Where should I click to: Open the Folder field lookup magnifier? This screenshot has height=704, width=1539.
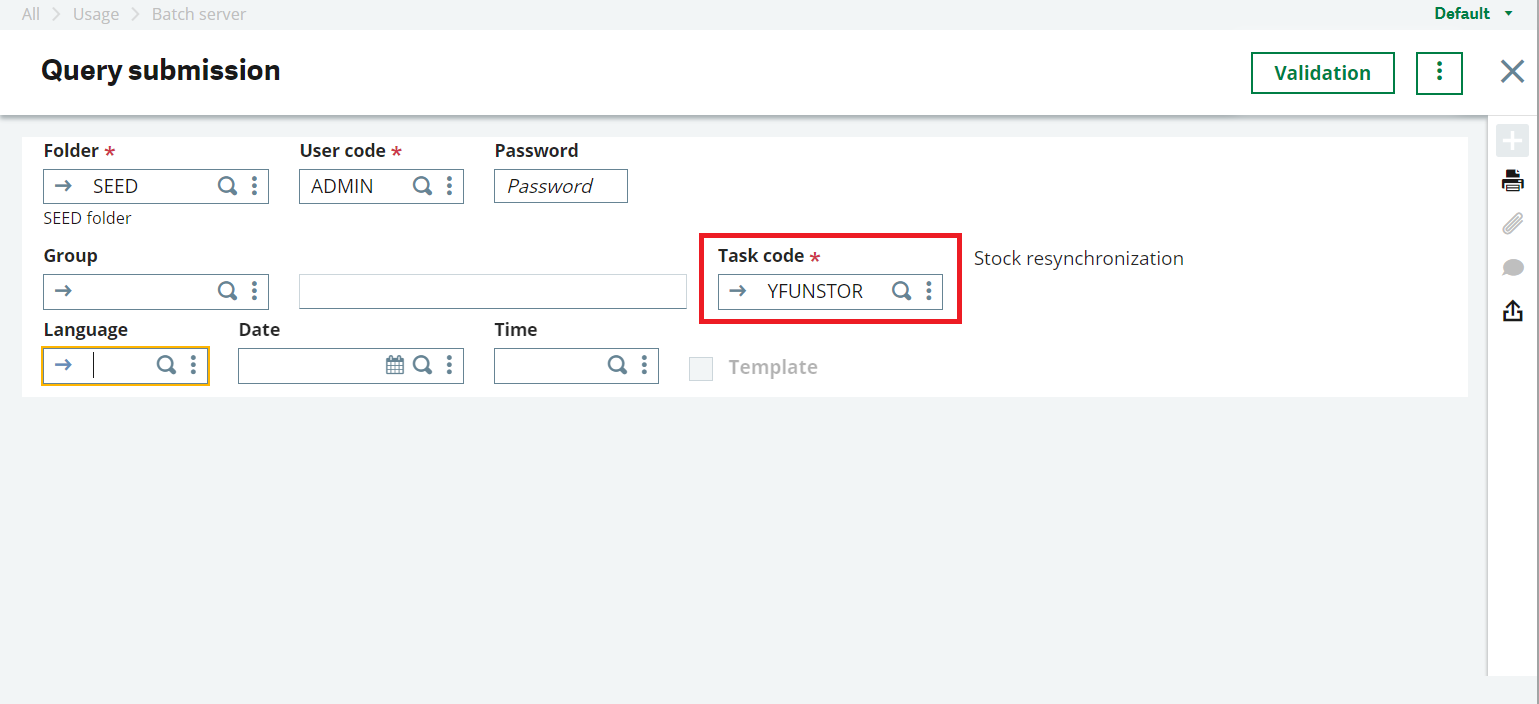227,186
